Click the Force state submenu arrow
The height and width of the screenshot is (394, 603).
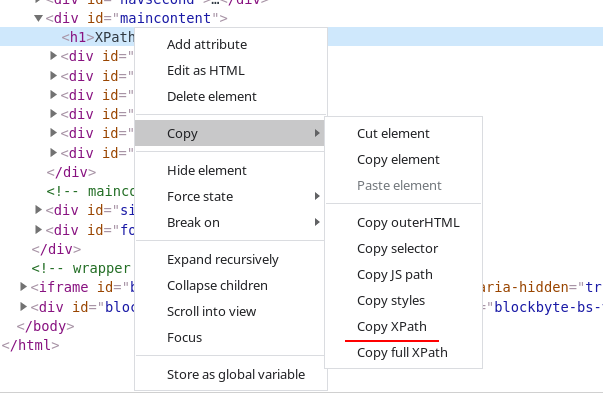(317, 196)
